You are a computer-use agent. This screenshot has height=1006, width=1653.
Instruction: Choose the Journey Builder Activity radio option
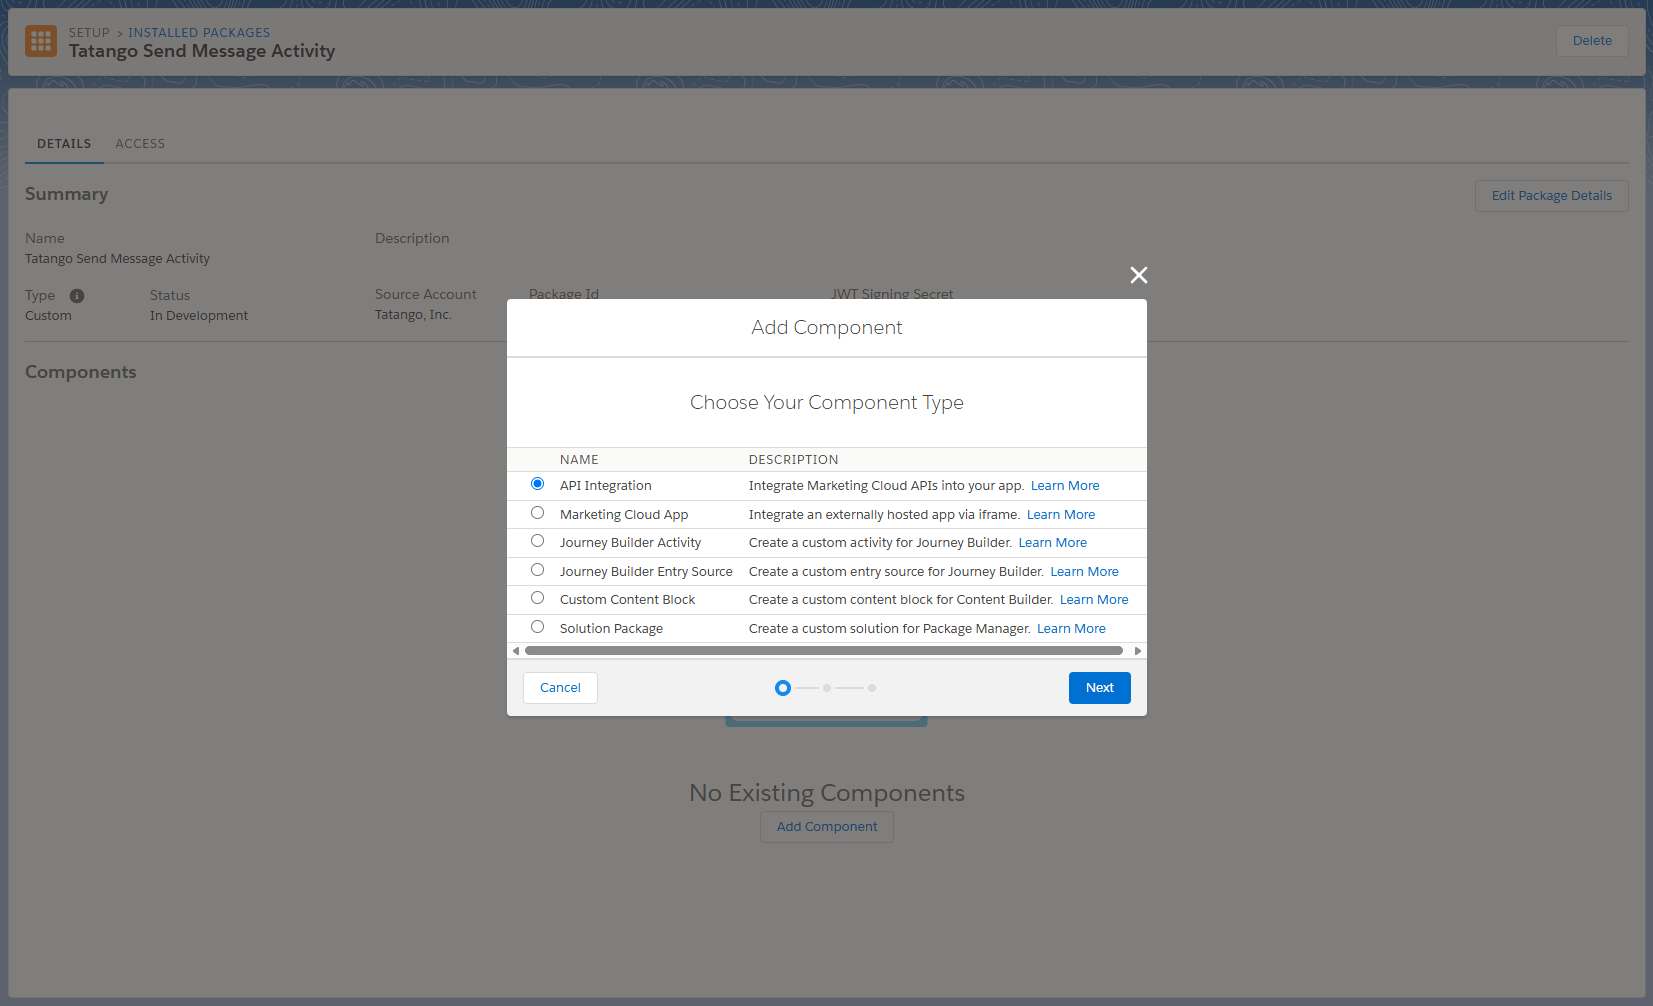click(537, 541)
